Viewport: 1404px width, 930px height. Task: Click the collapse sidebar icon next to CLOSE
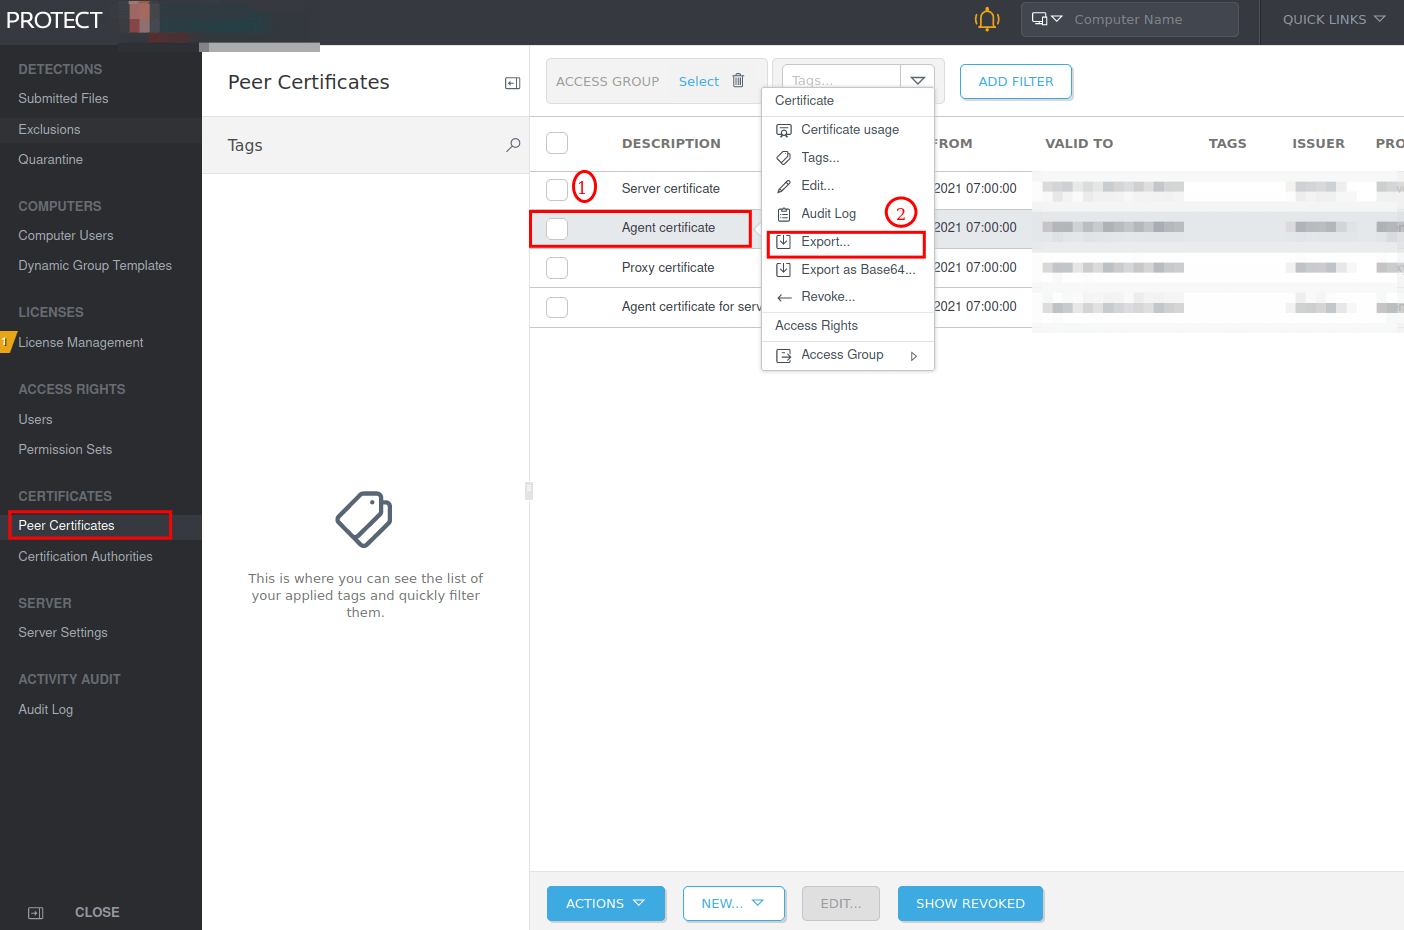point(35,912)
